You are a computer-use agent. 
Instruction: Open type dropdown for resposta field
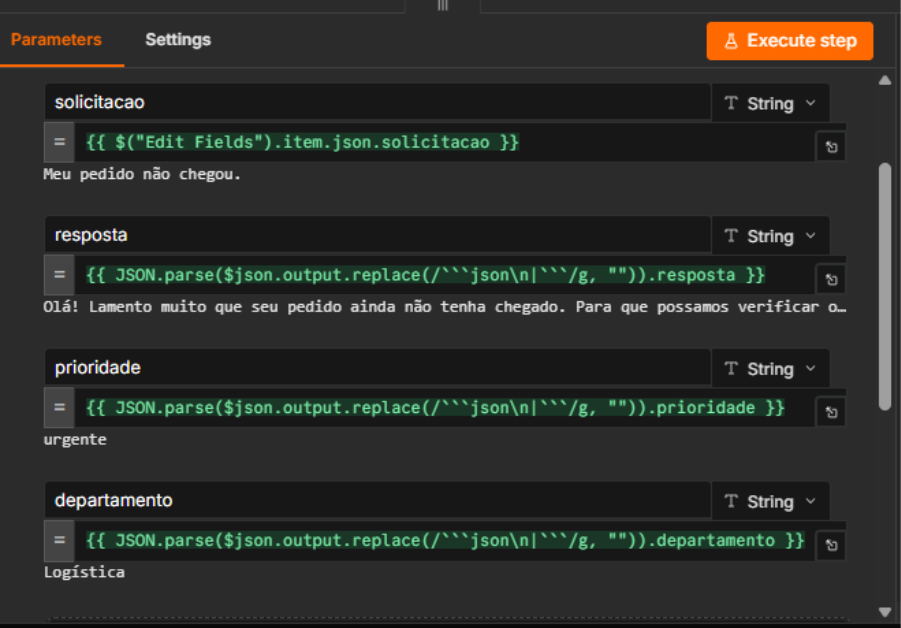point(770,236)
